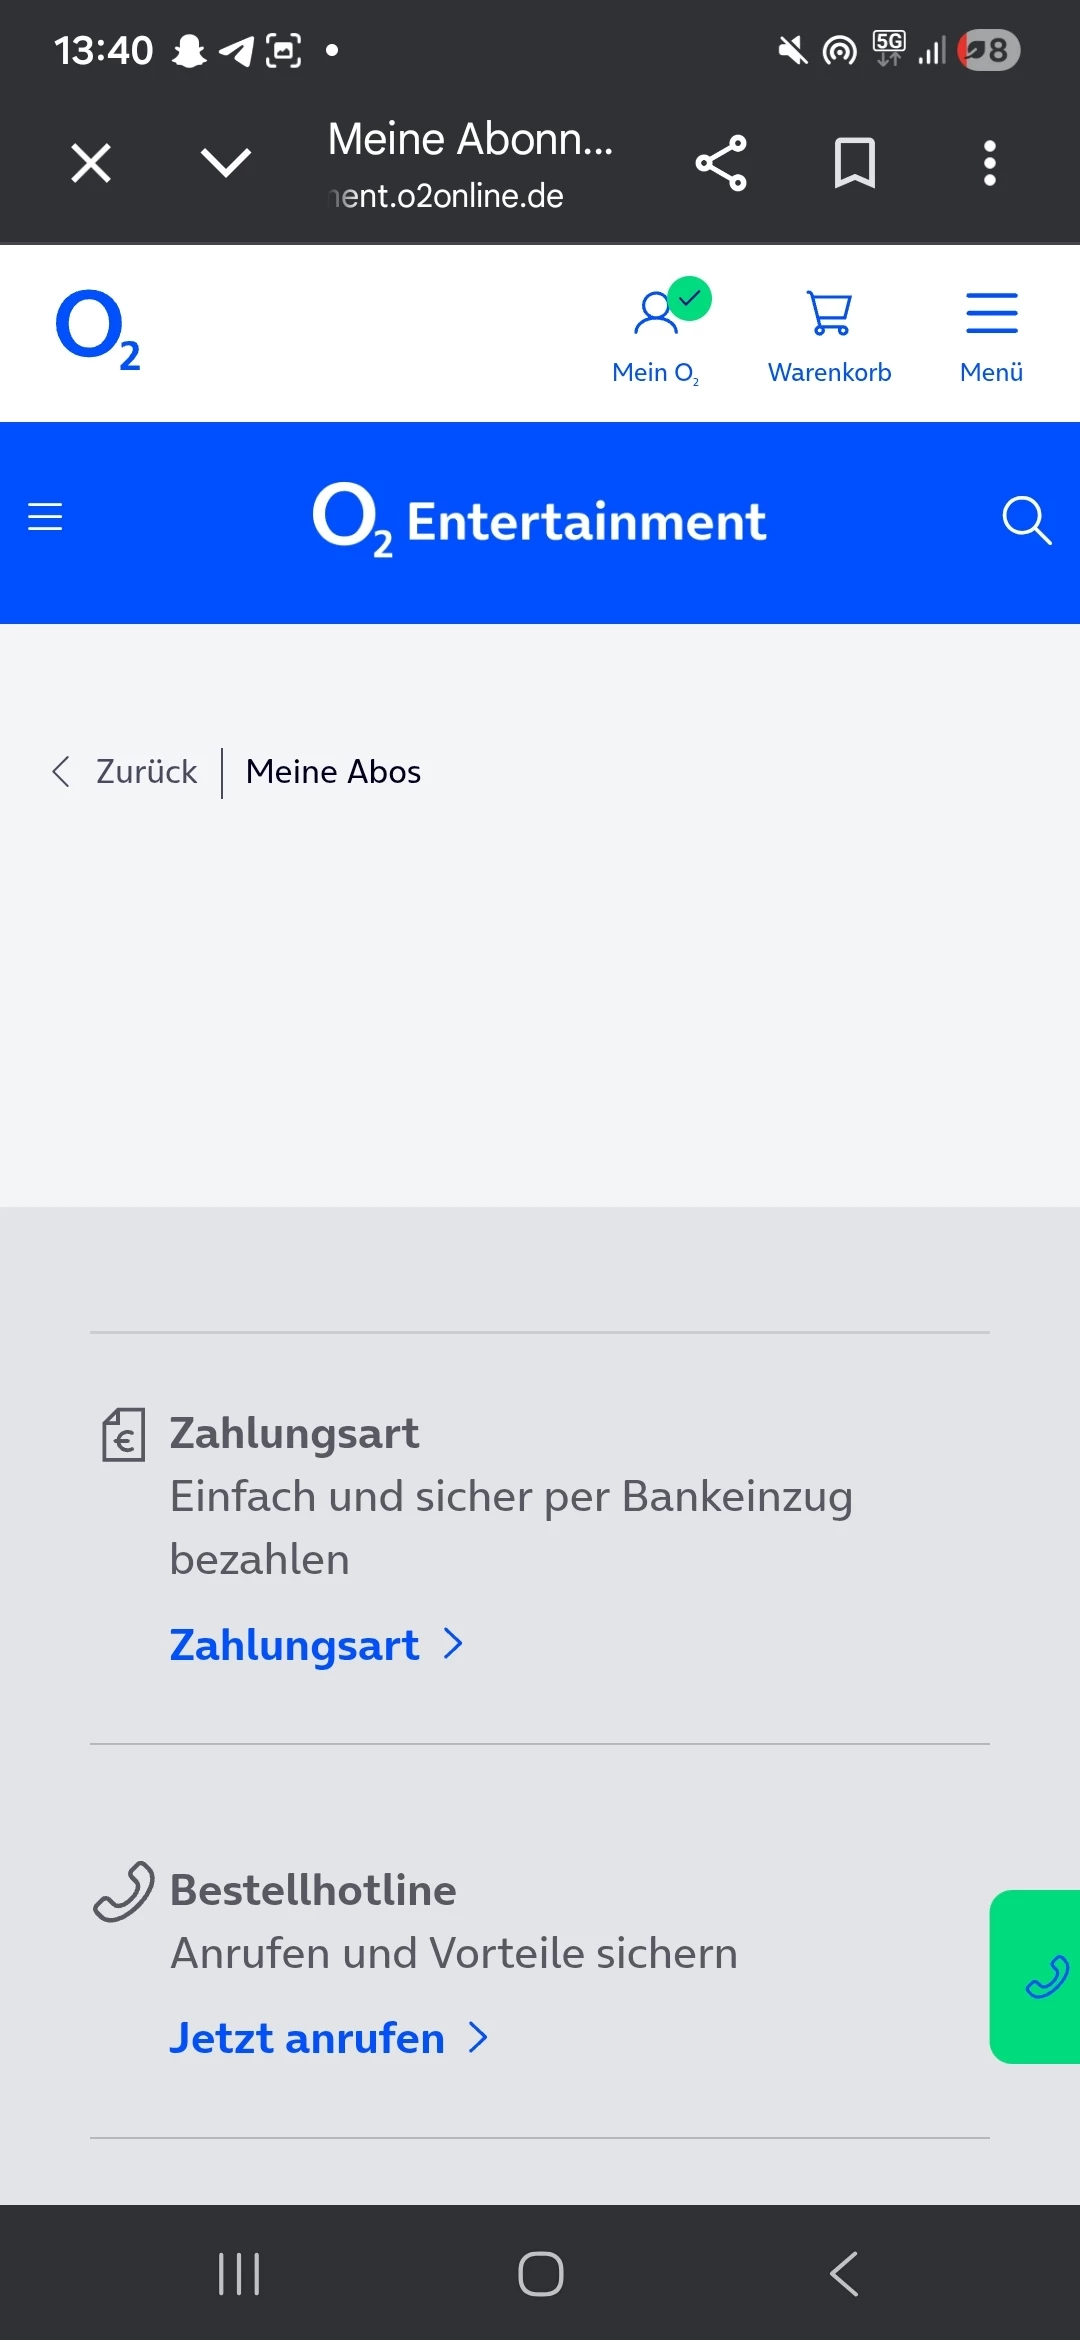Tap the O2 Entertainment banner logo
The height and width of the screenshot is (2340, 1080).
point(540,520)
